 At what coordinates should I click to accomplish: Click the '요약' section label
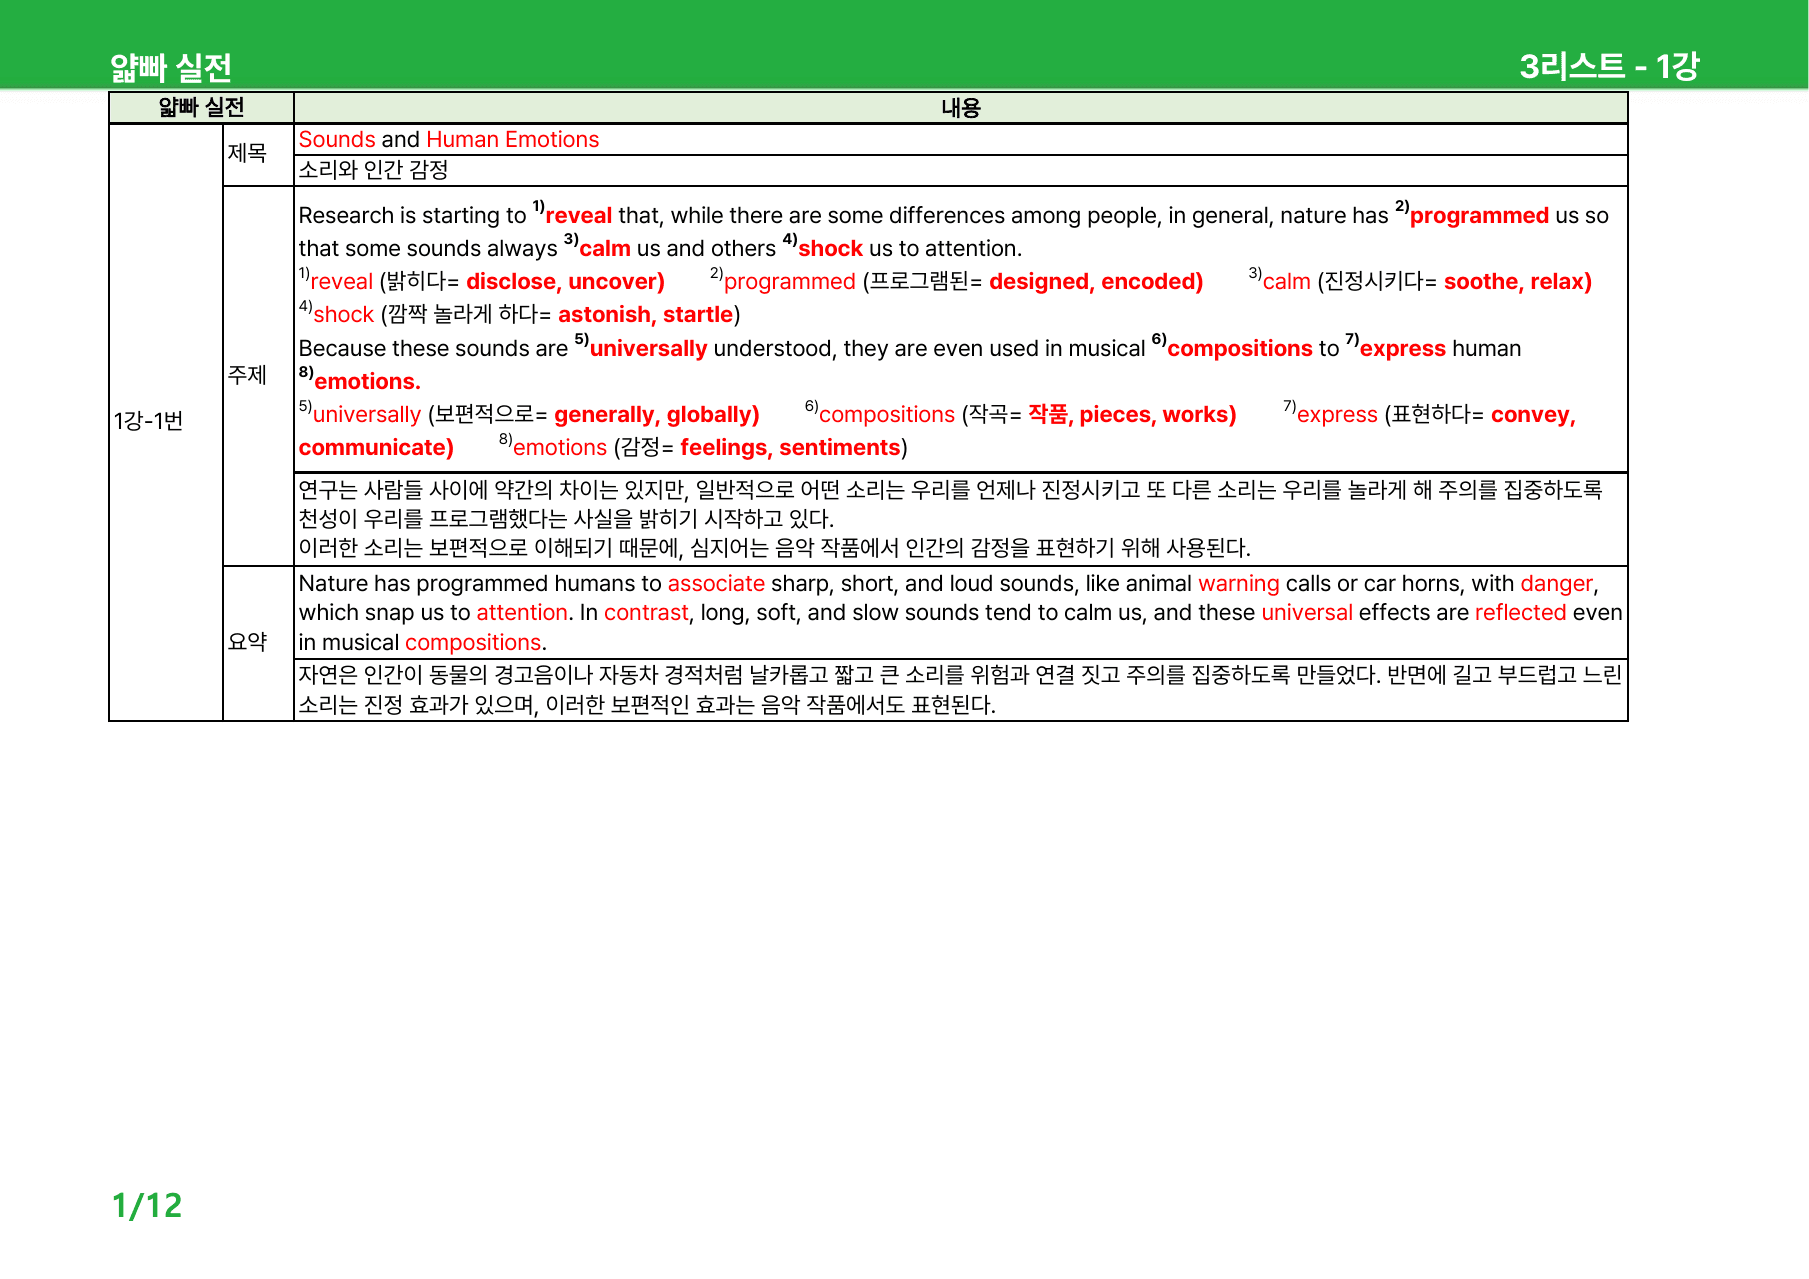pos(247,642)
